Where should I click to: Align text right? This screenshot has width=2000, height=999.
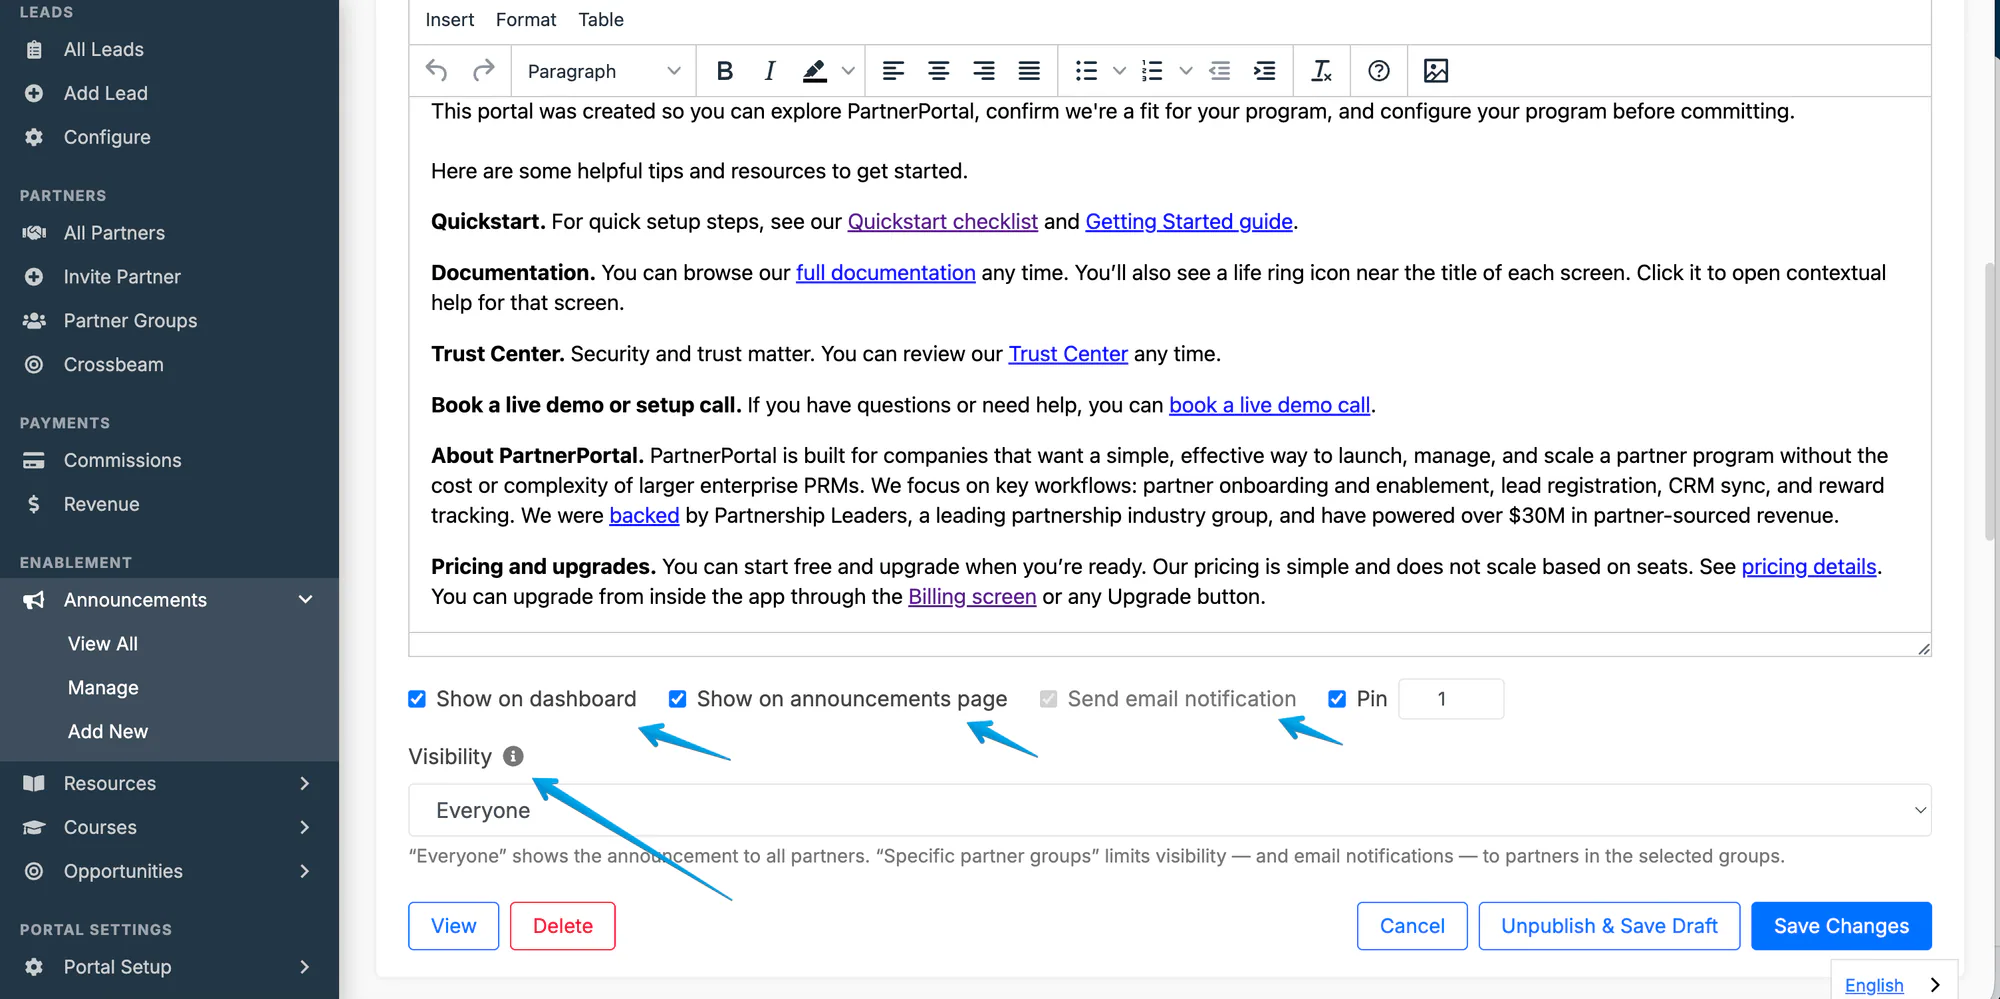coord(984,71)
